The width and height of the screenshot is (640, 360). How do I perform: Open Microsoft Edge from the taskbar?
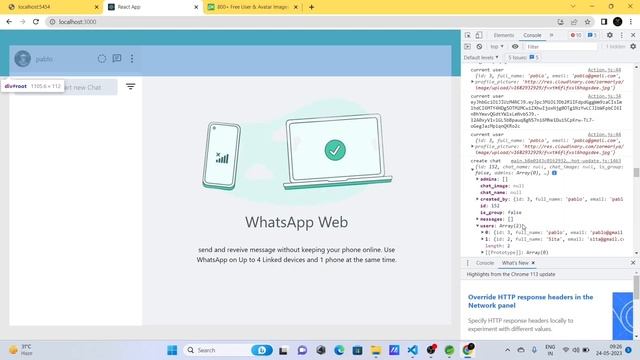(339, 350)
